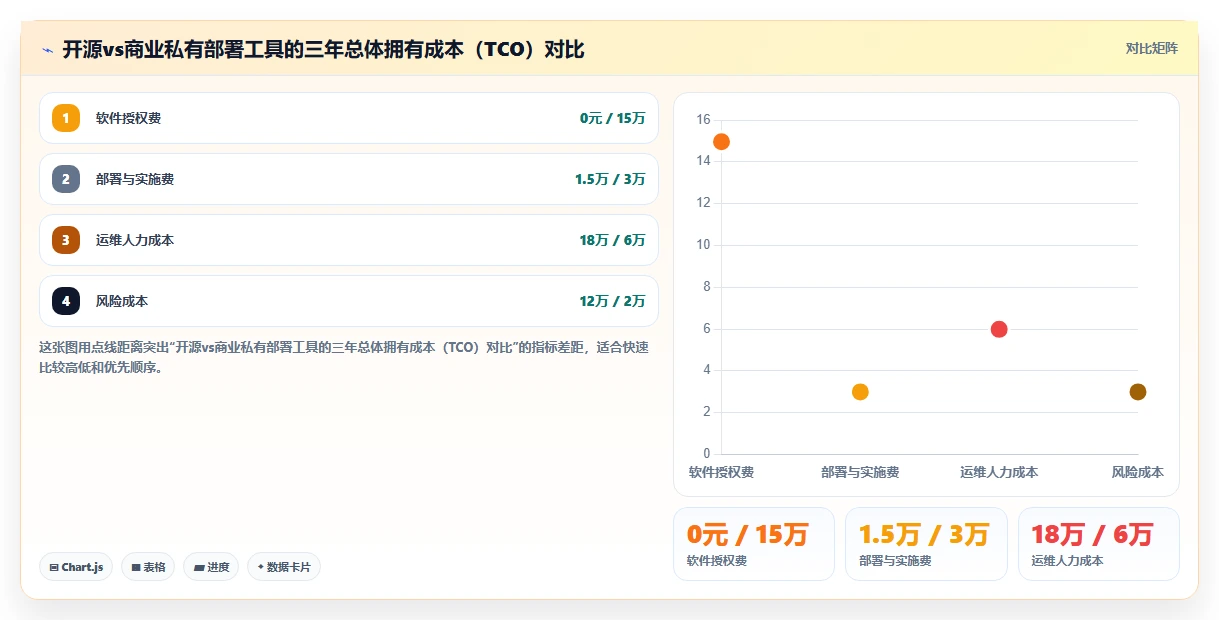Select the 进度 tag
This screenshot has width=1219, height=620.
point(211,567)
